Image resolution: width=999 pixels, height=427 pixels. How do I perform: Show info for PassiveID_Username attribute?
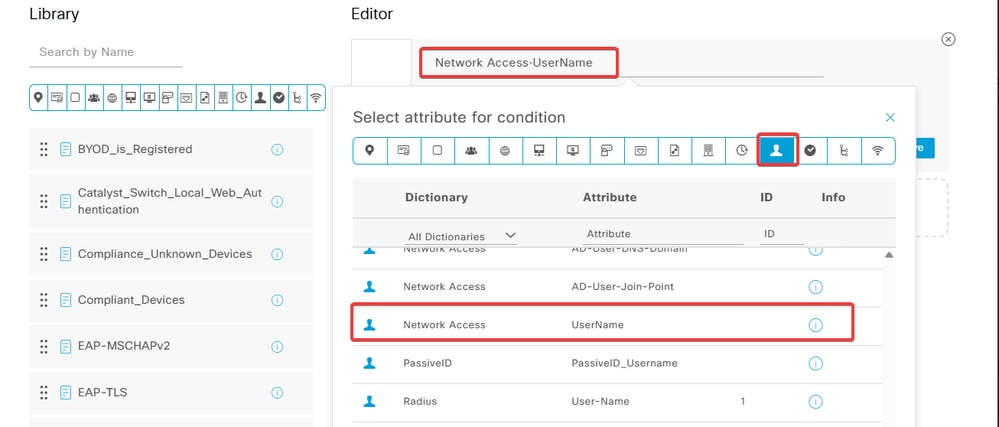pyautogui.click(x=815, y=363)
